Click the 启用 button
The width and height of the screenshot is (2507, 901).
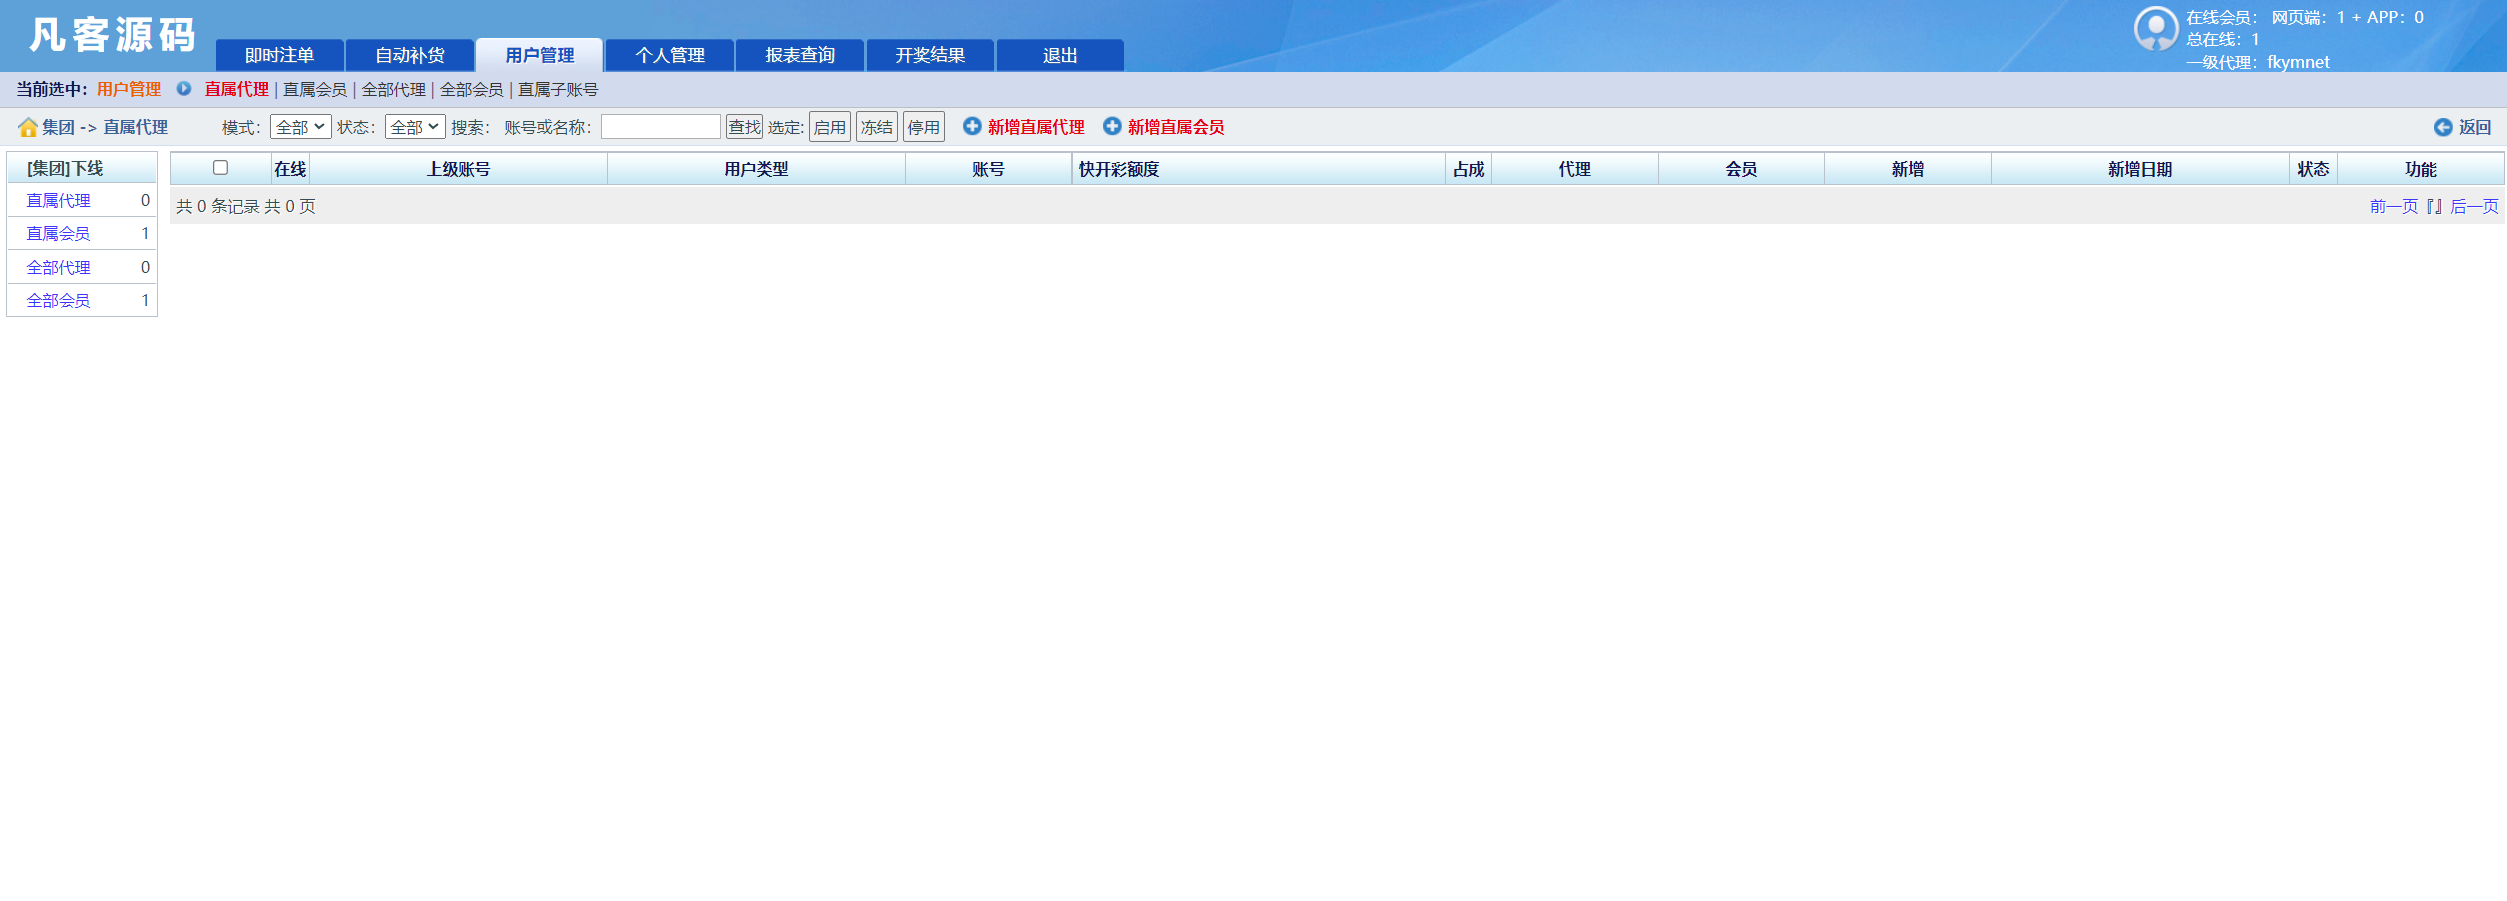click(828, 126)
